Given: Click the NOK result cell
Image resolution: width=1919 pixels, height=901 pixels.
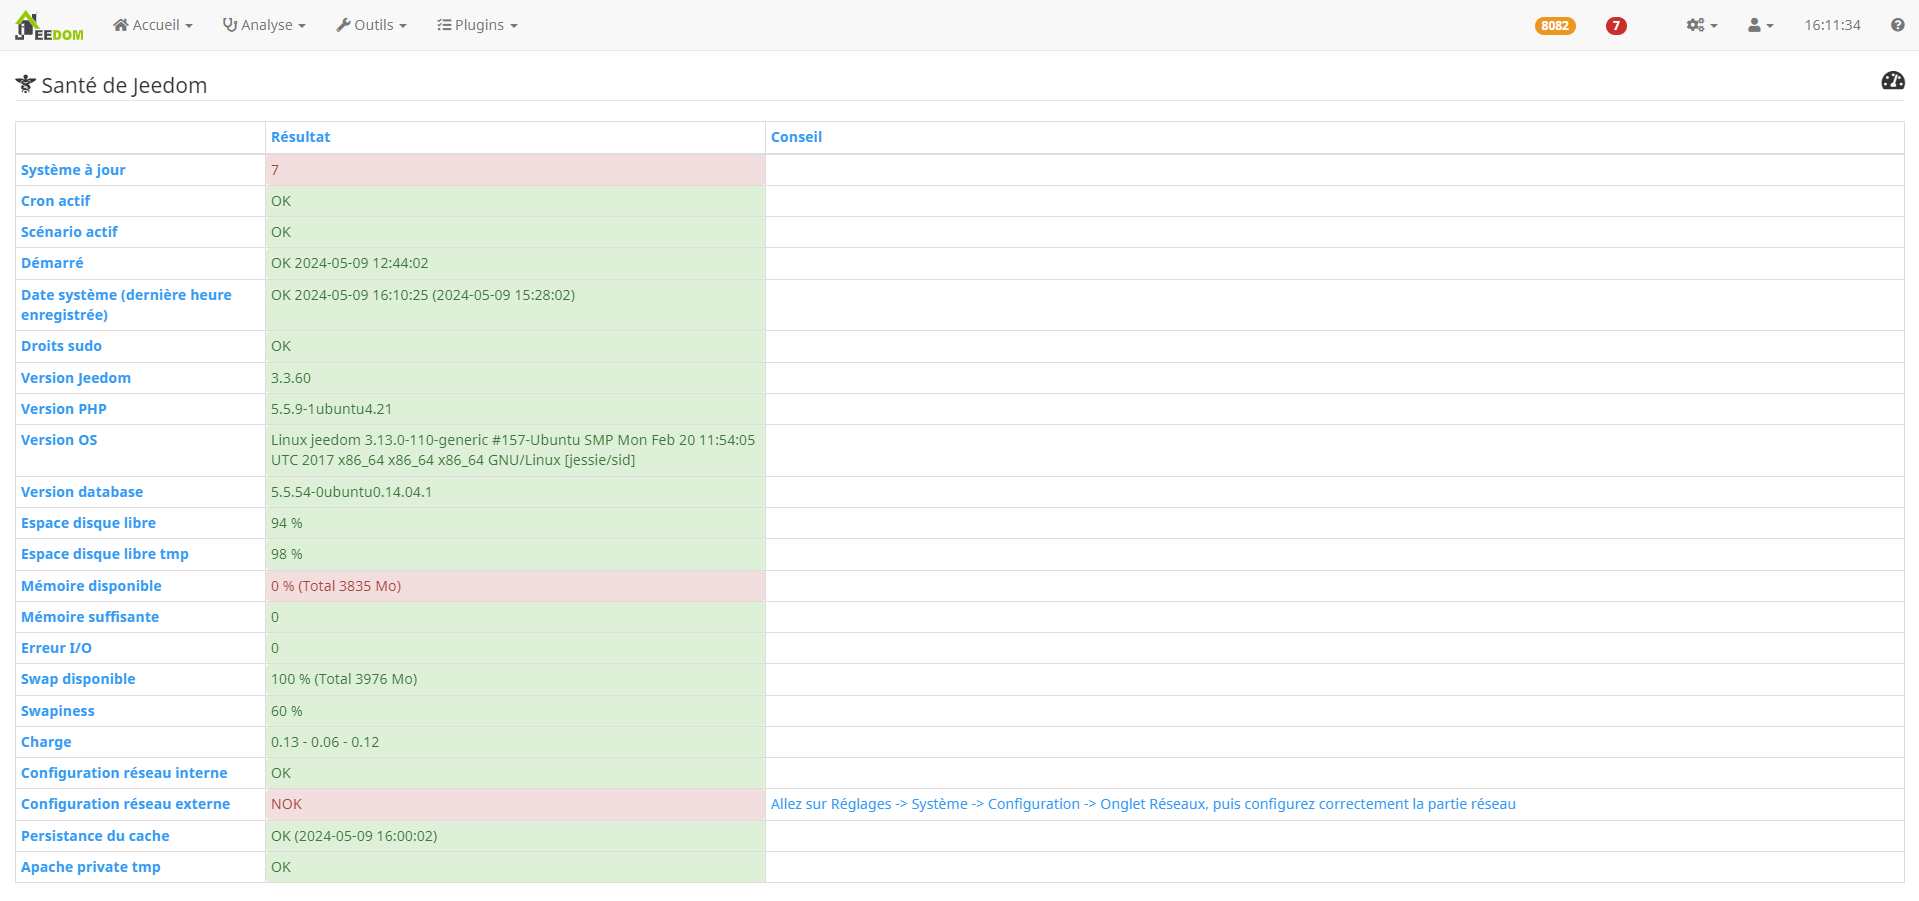Looking at the screenshot, I should point(515,804).
